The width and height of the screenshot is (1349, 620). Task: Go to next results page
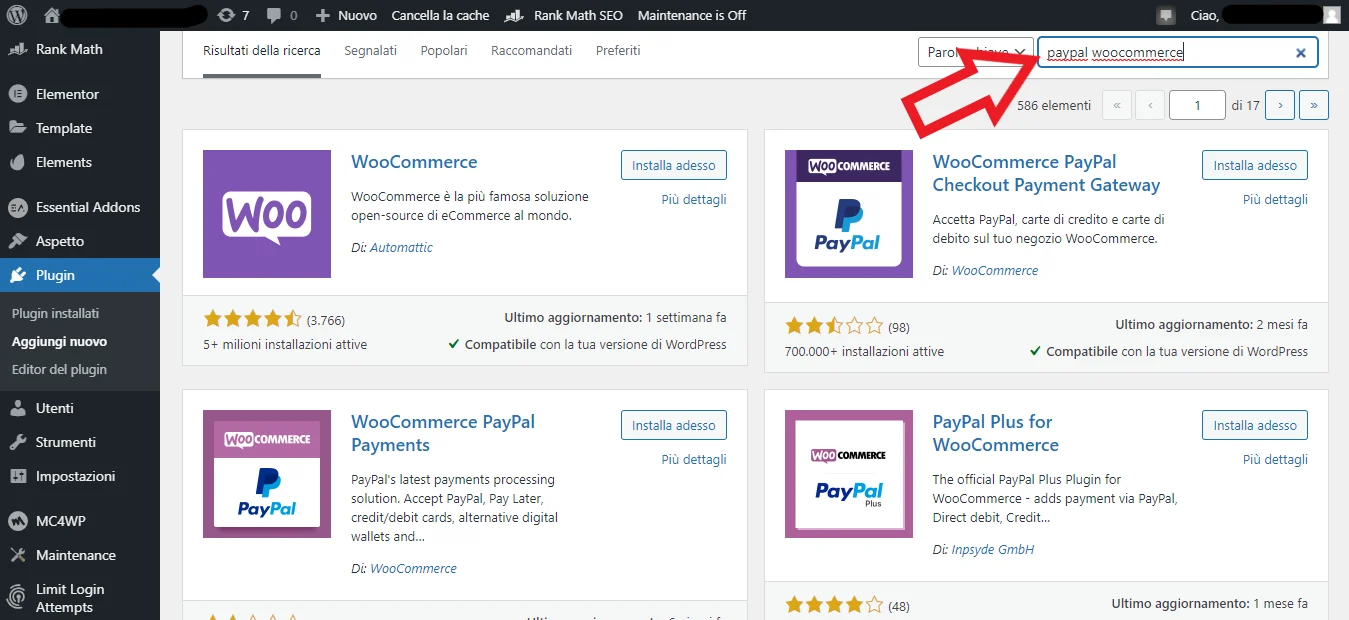[x=1280, y=104]
